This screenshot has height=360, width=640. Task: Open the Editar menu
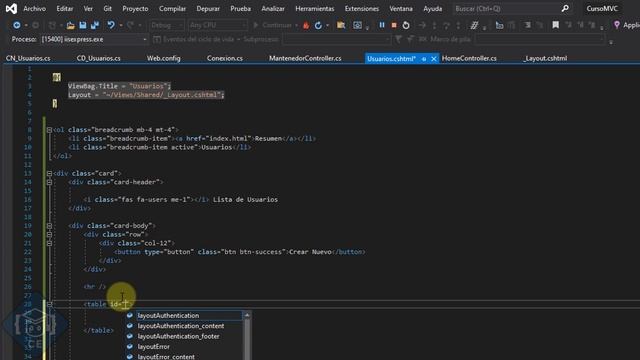pyautogui.click(x=65, y=9)
